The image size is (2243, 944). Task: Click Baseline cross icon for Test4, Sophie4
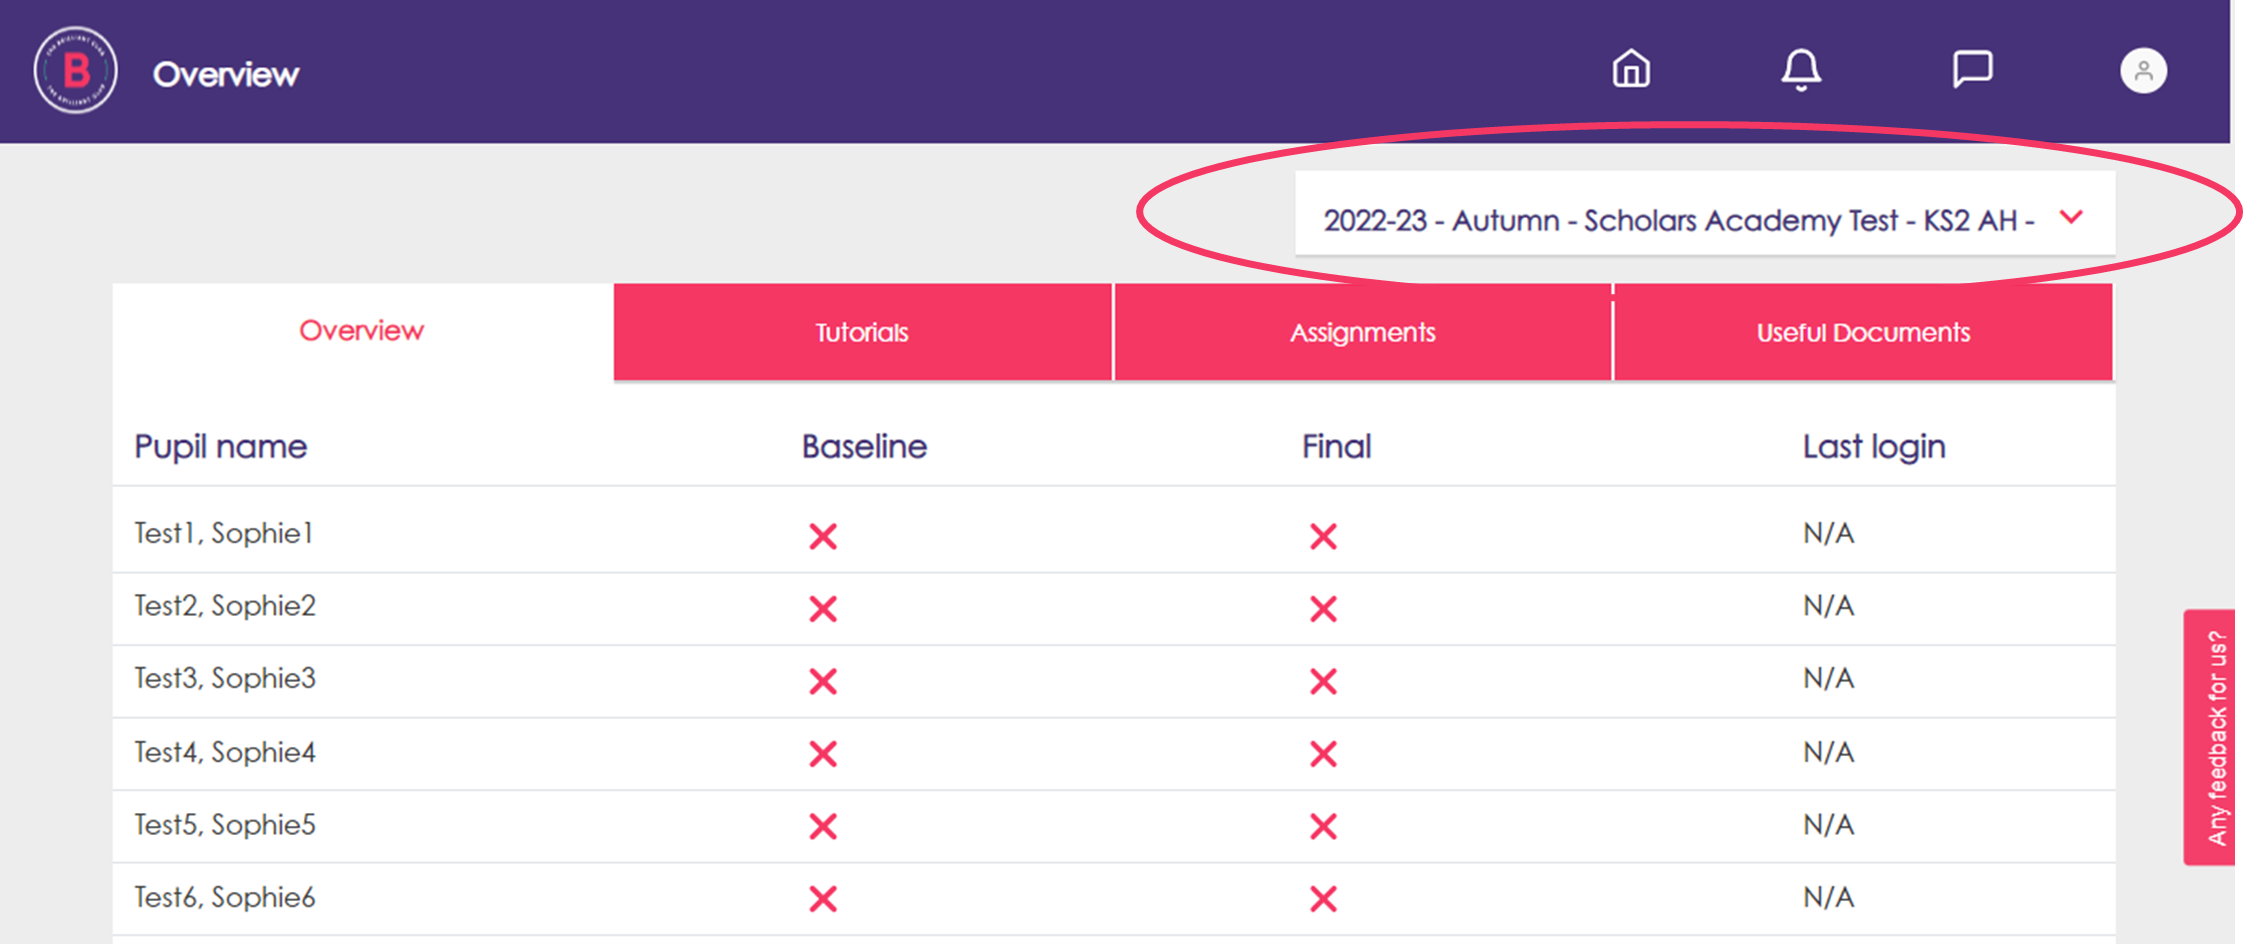click(x=823, y=754)
